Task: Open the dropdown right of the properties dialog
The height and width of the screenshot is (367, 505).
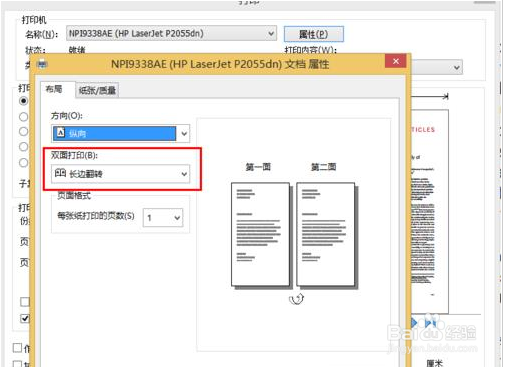Action: click(x=437, y=68)
